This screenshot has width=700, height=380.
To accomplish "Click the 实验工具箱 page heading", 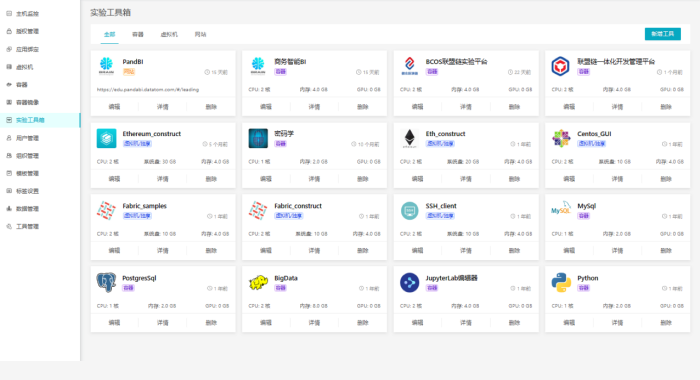I will [110, 13].
